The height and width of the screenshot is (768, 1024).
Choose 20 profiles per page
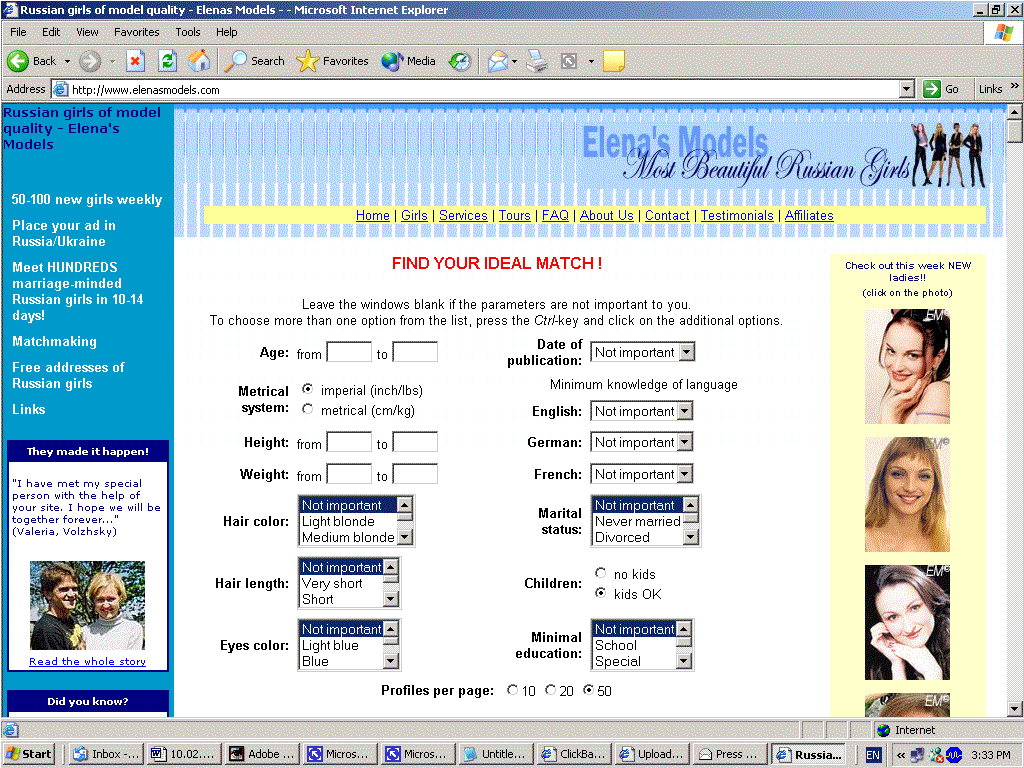(551, 690)
